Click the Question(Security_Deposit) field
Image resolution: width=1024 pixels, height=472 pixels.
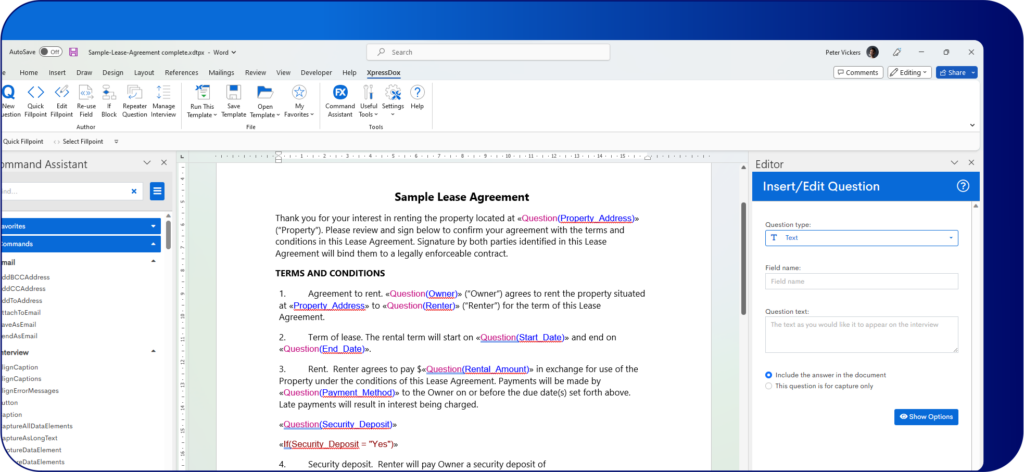click(338, 424)
